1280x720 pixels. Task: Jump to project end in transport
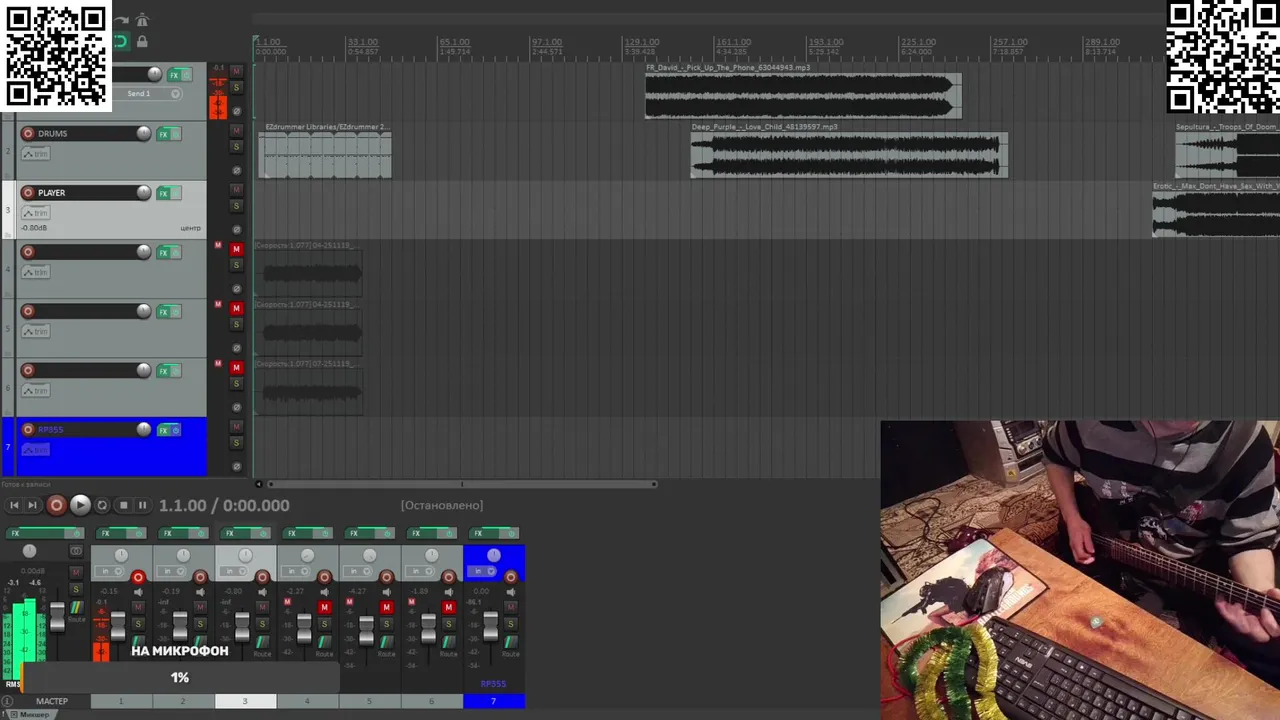point(32,506)
